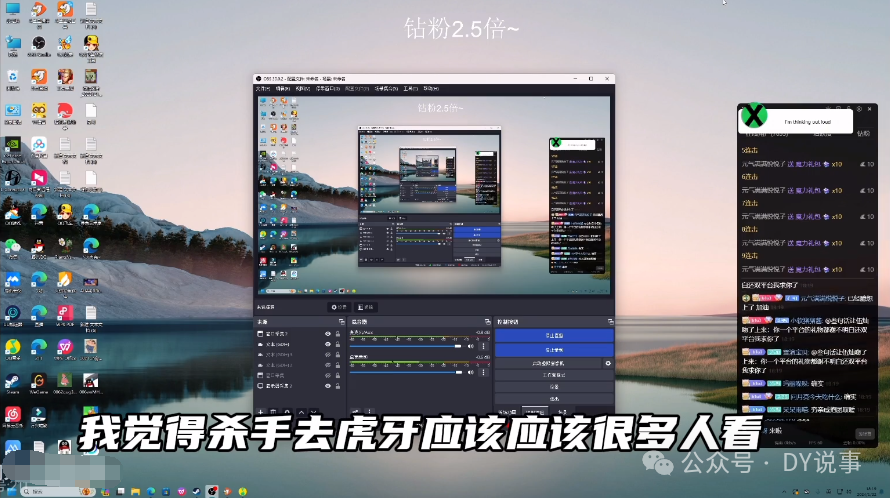Click the add source plus icon in OBS
Screen dimensions: 890x498
[x=261, y=412]
